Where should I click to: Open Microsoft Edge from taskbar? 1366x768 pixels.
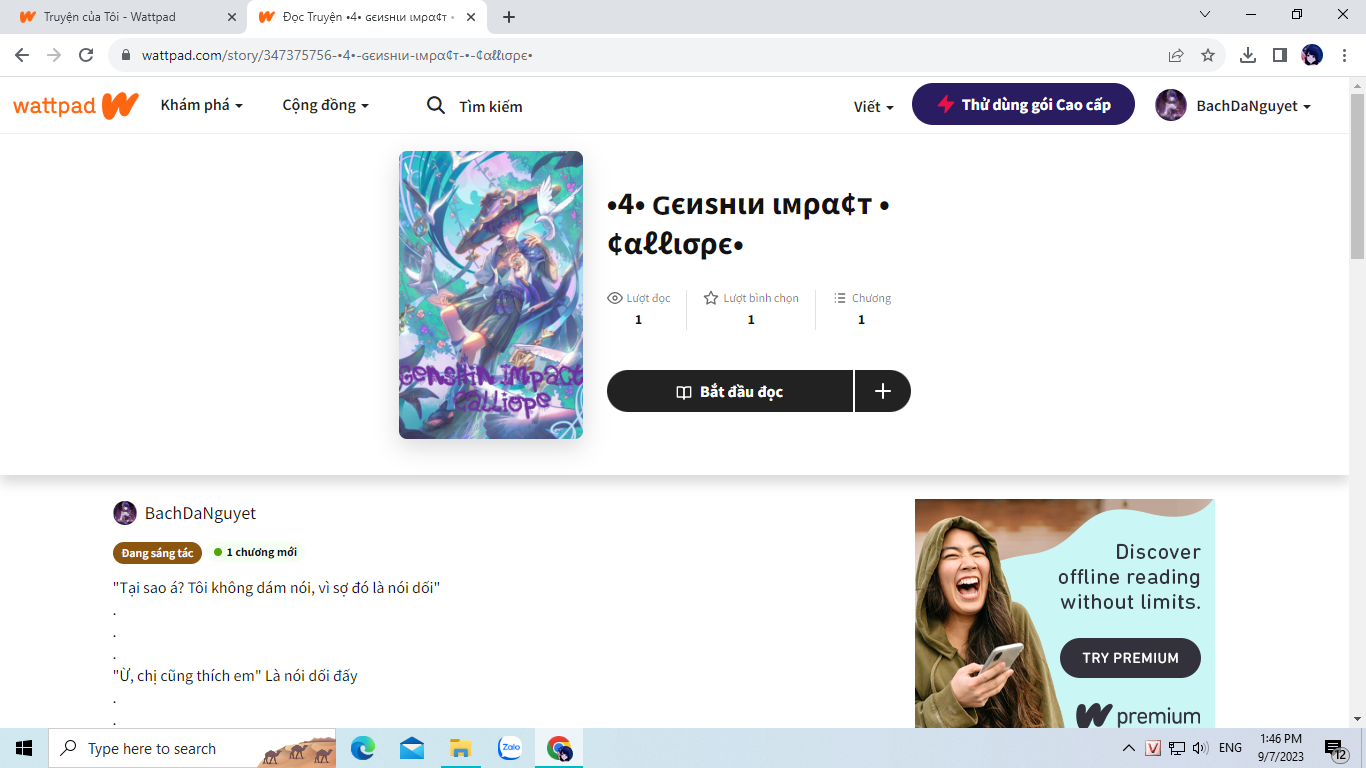pos(363,748)
